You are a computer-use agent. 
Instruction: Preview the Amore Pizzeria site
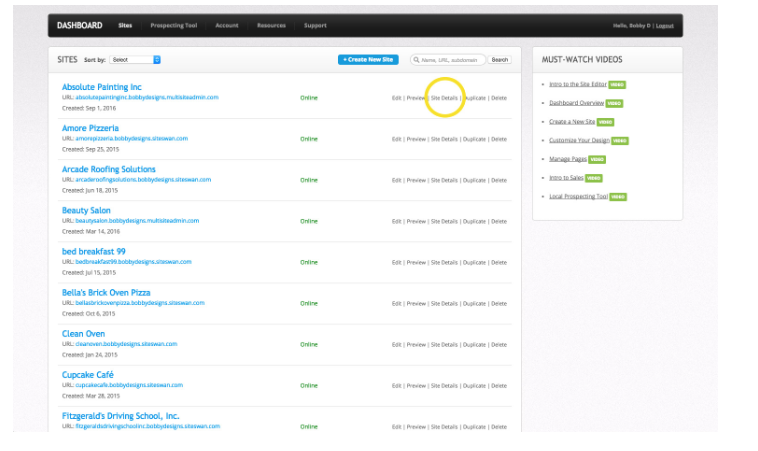(416, 139)
